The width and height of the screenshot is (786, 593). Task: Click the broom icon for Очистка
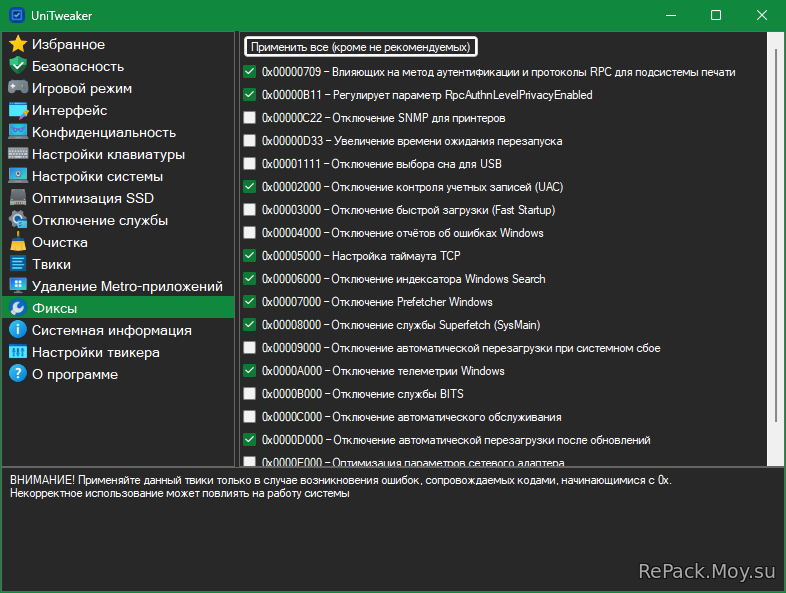coord(17,242)
